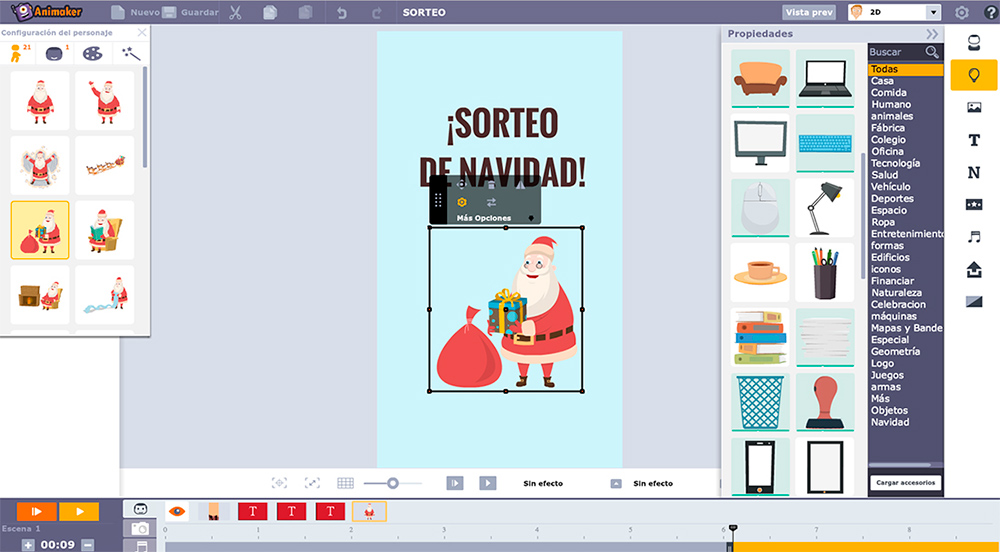Click the search magnifier icon

pos(932,52)
